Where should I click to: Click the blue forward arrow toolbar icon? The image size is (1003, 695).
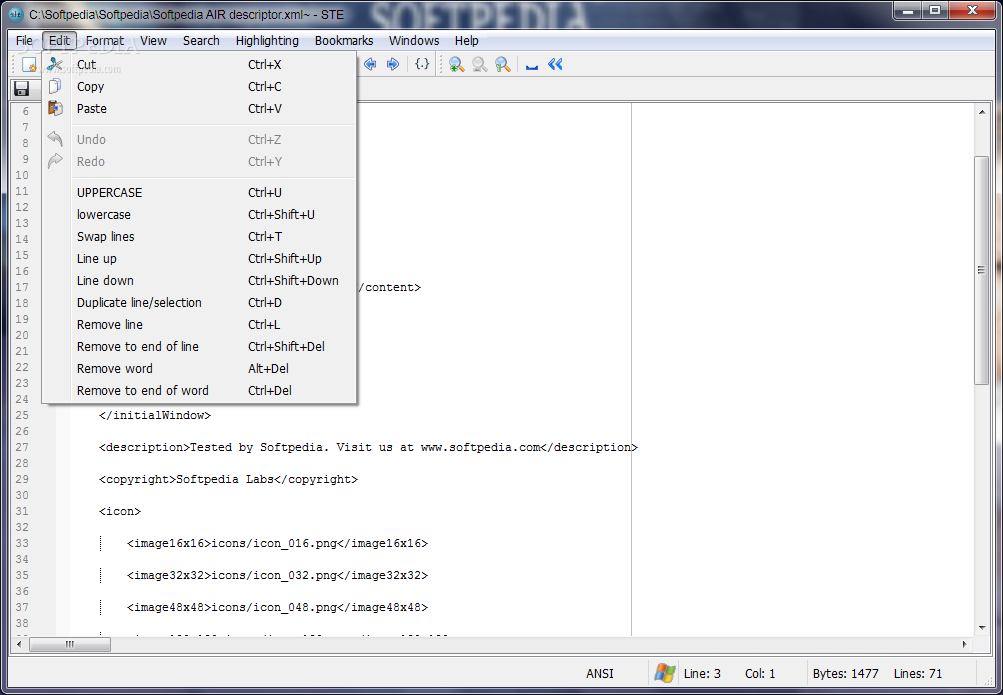[393, 64]
